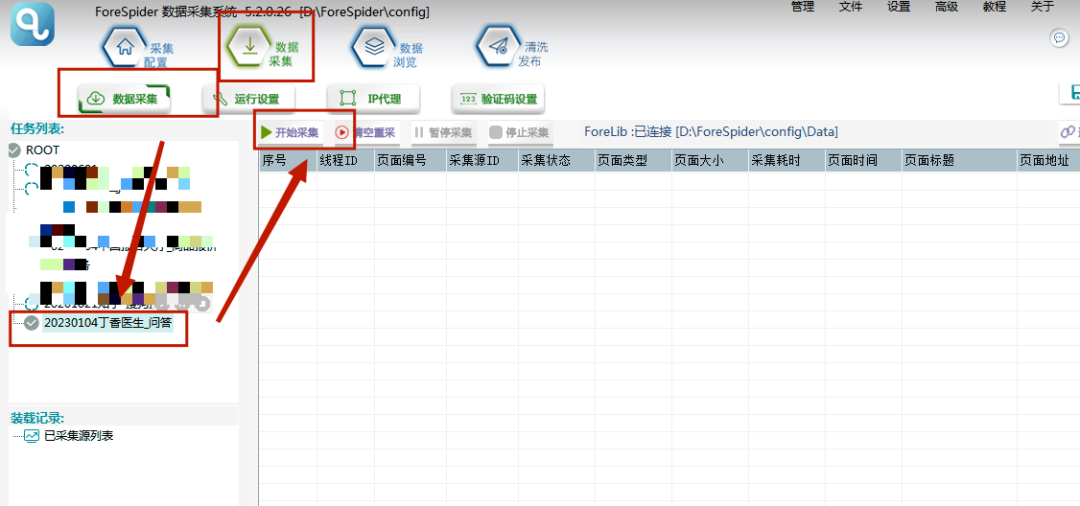
Task: Click the 开始采集 start button
Action: click(x=290, y=133)
